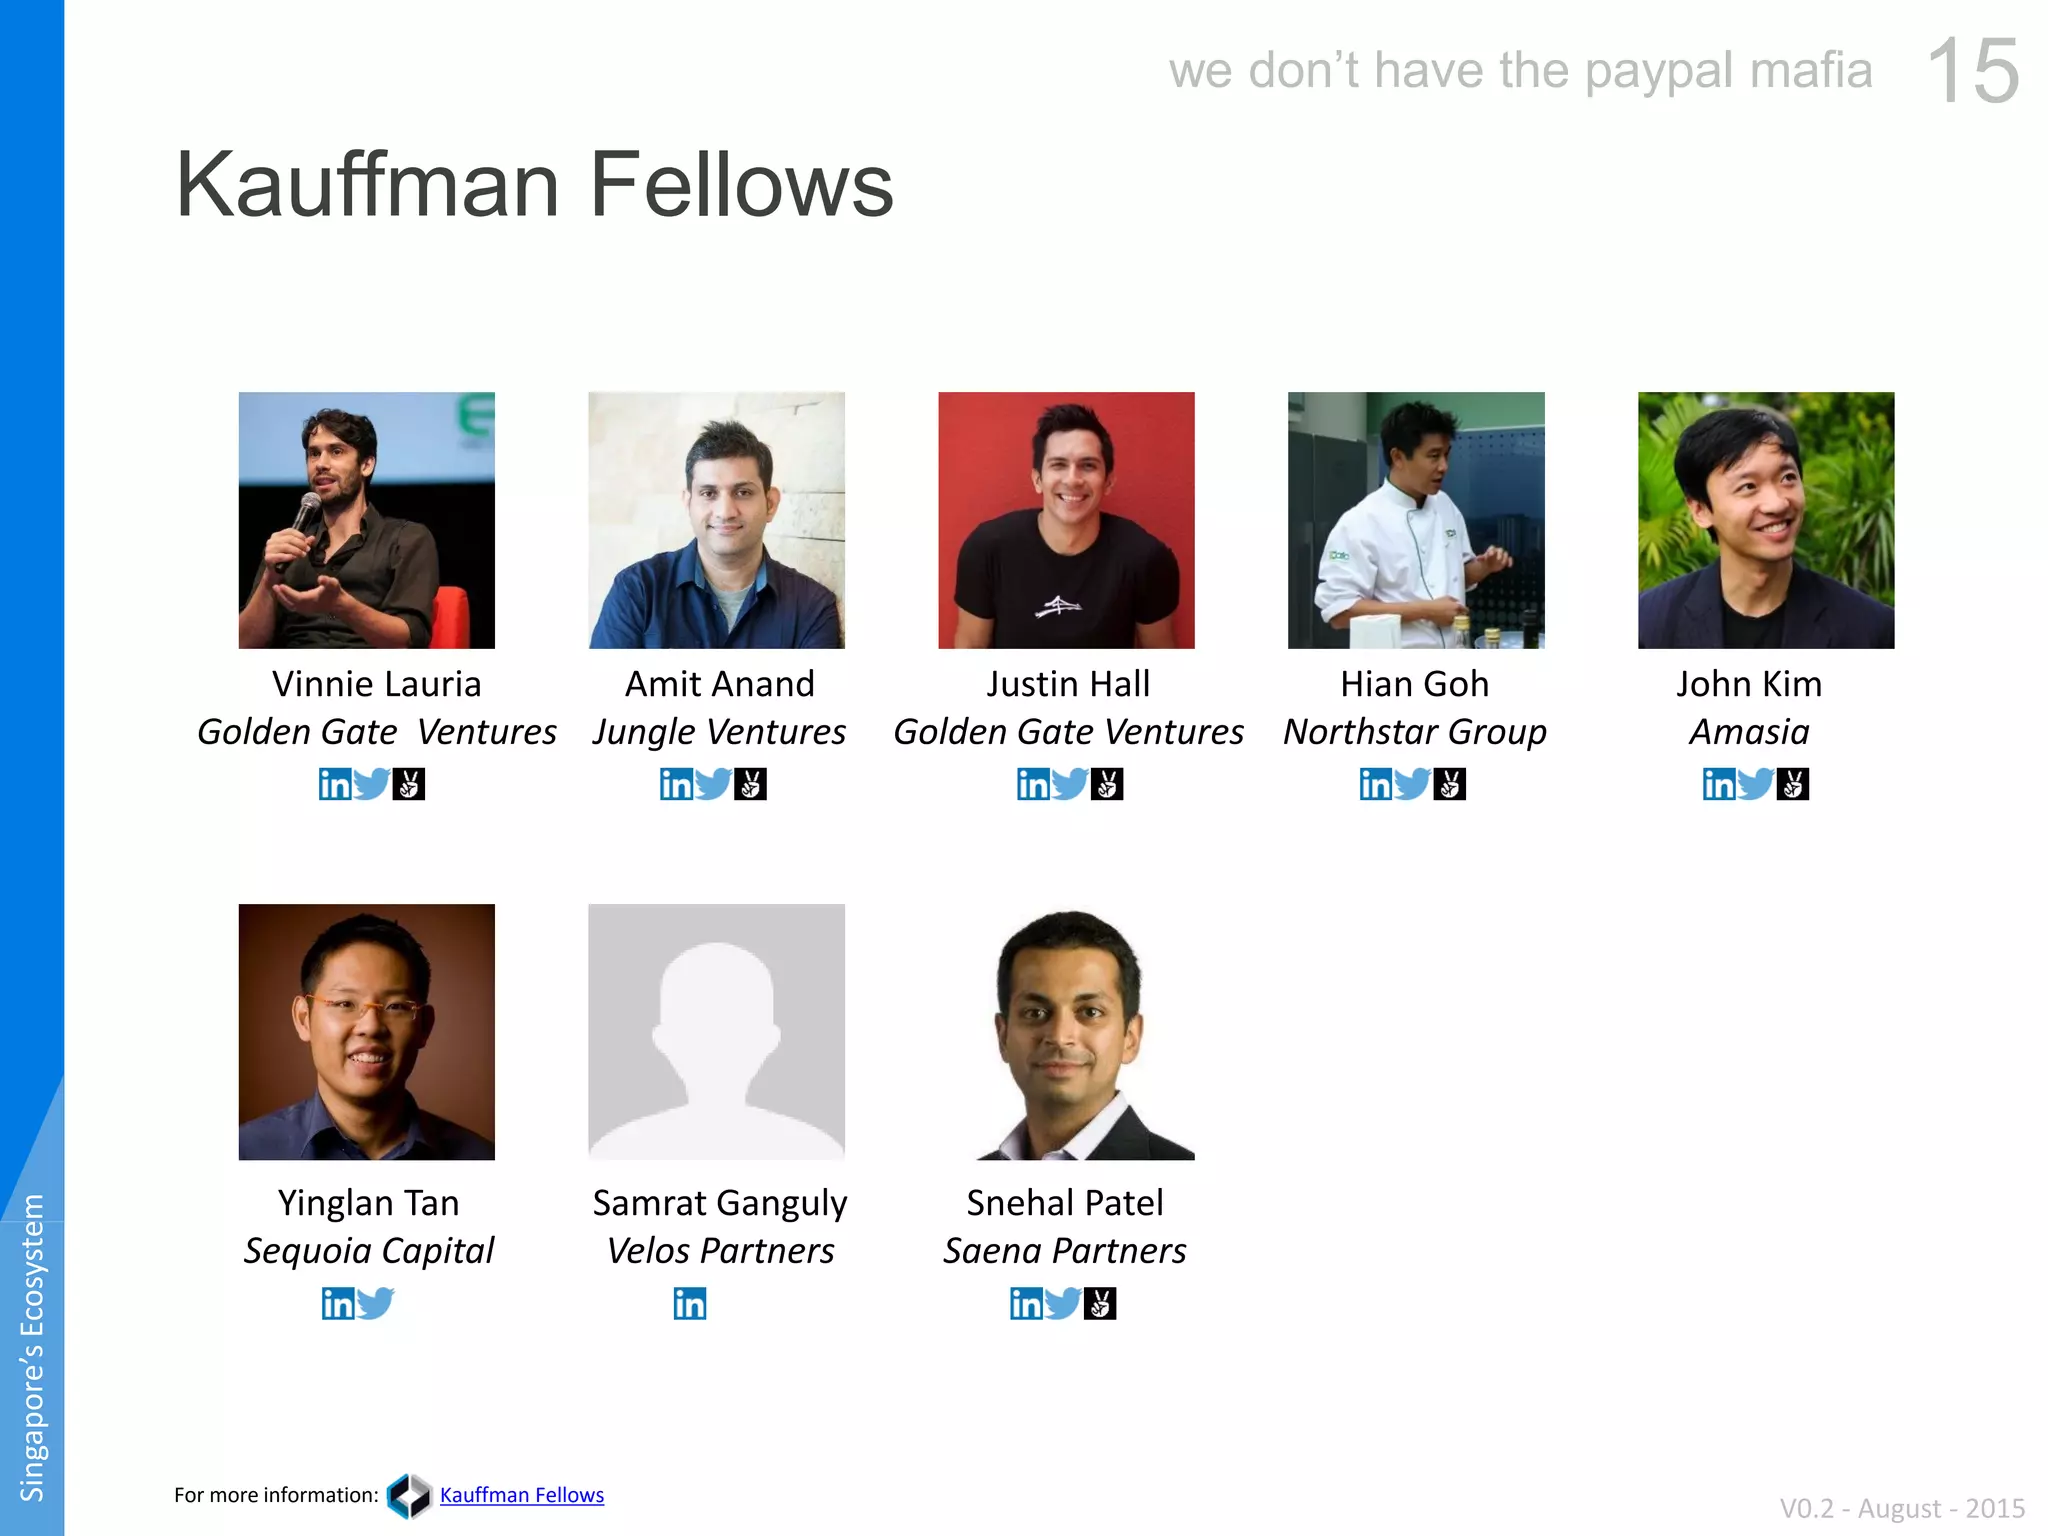Click Amit Anand's LinkedIn icon
The image size is (2048, 1536).
677,784
